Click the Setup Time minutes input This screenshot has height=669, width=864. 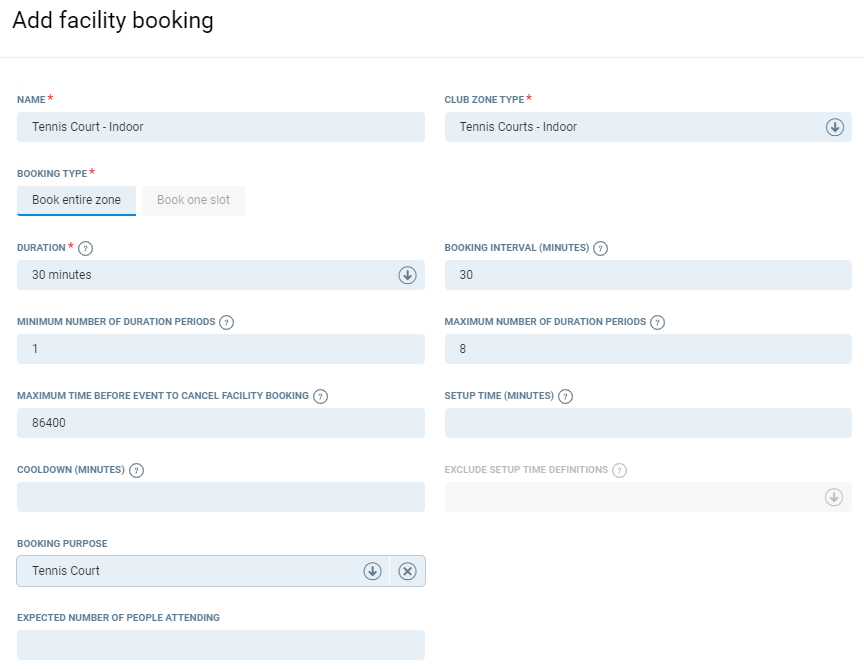[x=648, y=423]
